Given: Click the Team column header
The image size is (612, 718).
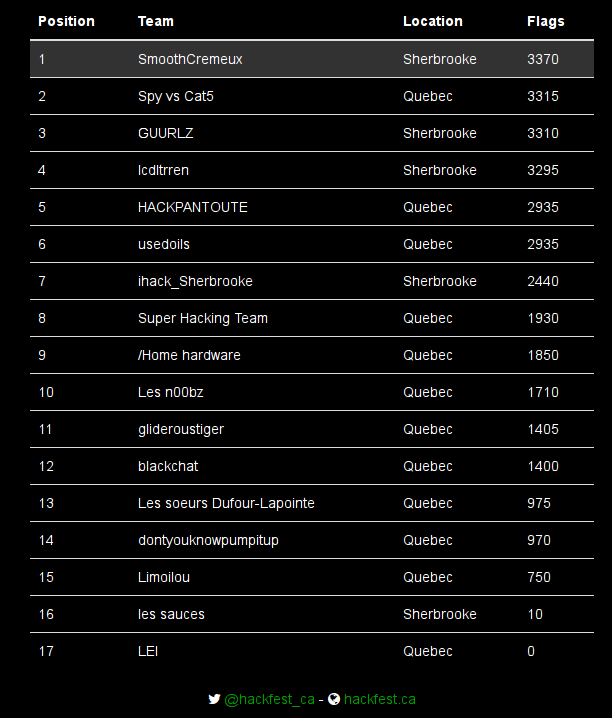Looking at the screenshot, I should (x=155, y=21).
